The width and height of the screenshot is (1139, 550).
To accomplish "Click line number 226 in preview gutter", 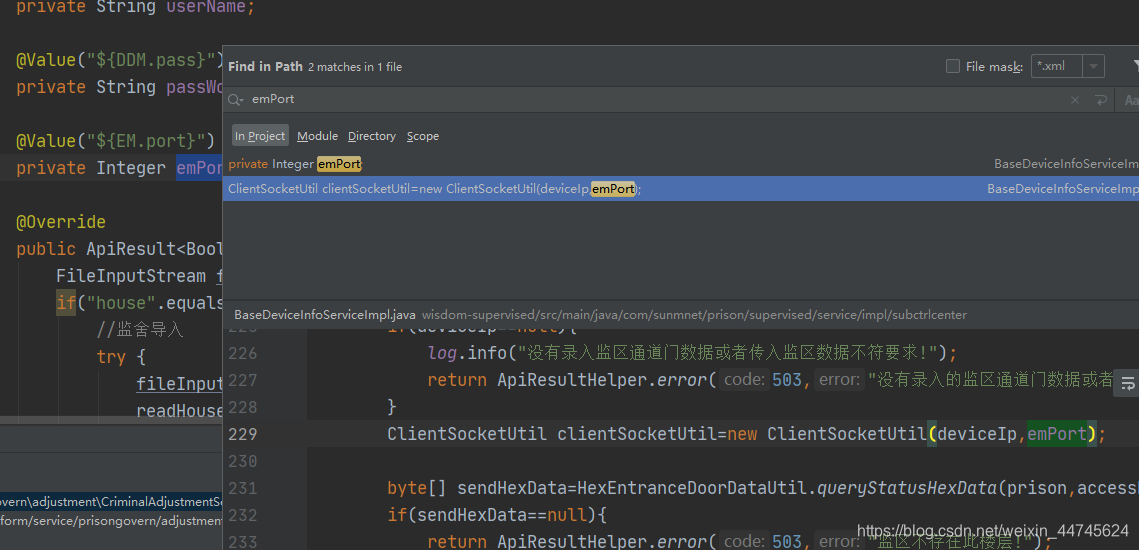I will pos(243,353).
